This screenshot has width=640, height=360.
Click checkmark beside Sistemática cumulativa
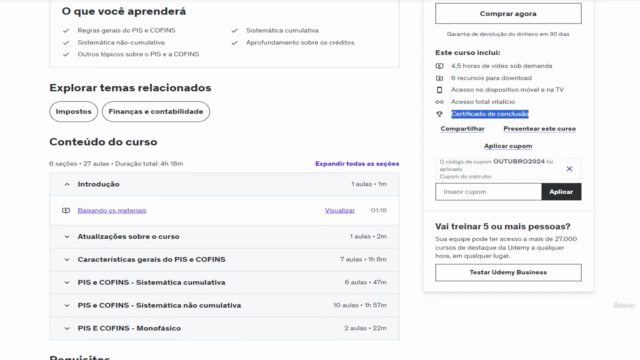[x=234, y=31]
